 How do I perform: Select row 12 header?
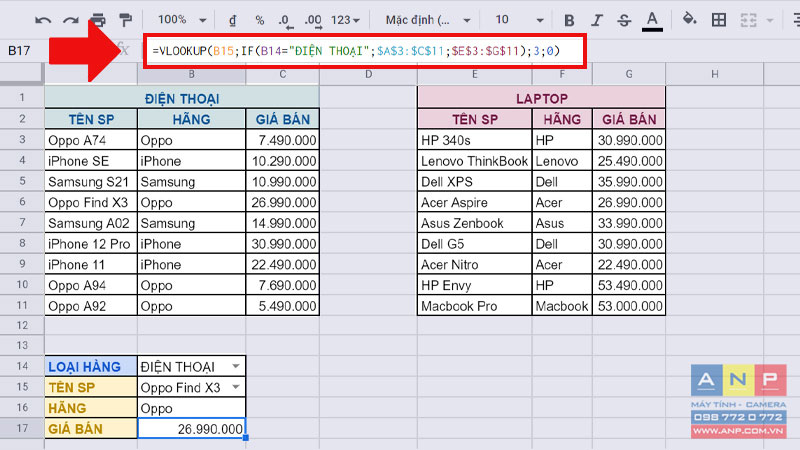coord(22,325)
